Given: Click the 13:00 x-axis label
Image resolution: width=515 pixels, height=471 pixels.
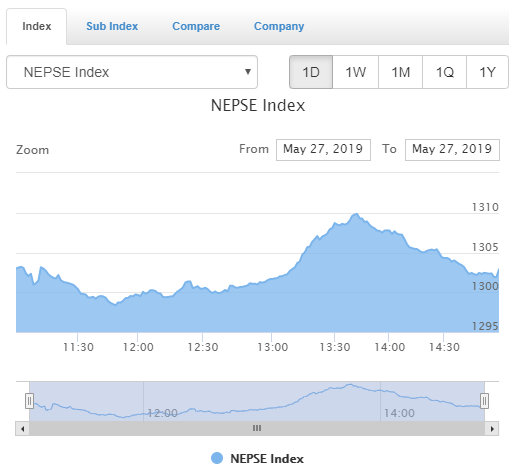Looking at the screenshot, I should (272, 347).
